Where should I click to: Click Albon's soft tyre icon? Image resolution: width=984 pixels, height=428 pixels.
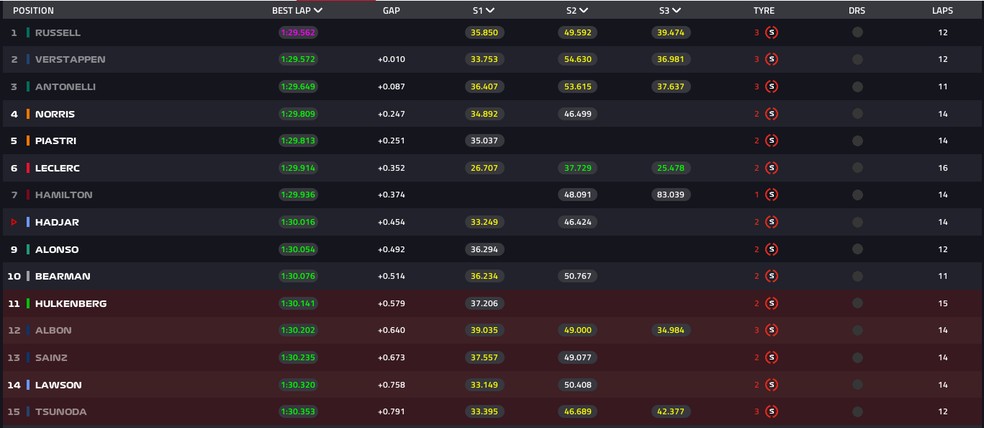tap(772, 330)
